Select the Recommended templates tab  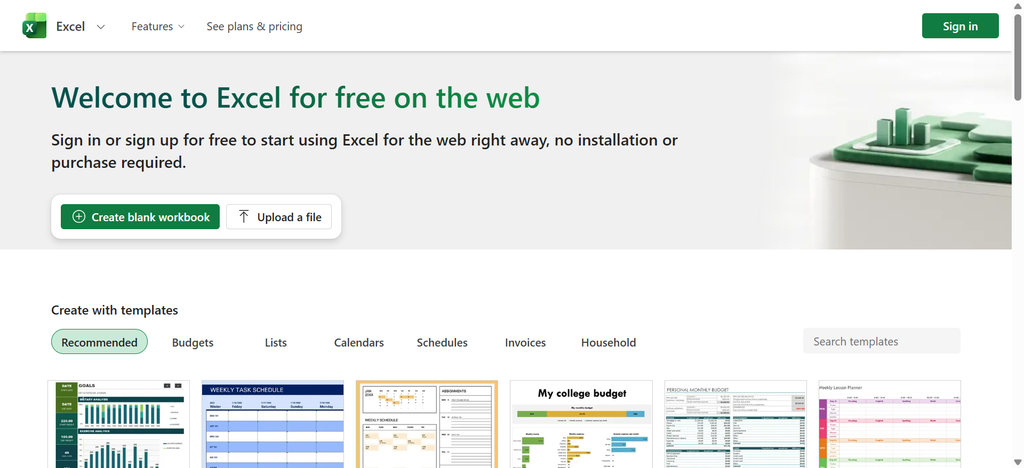tap(99, 341)
